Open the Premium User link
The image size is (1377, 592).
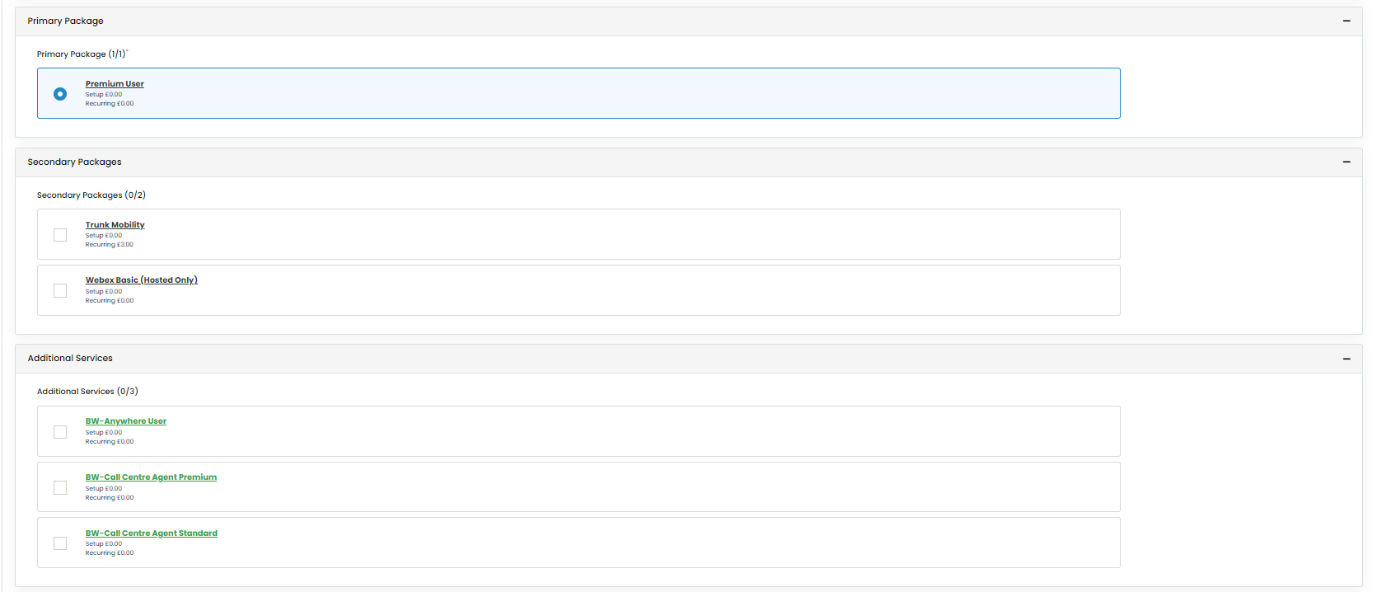[114, 84]
